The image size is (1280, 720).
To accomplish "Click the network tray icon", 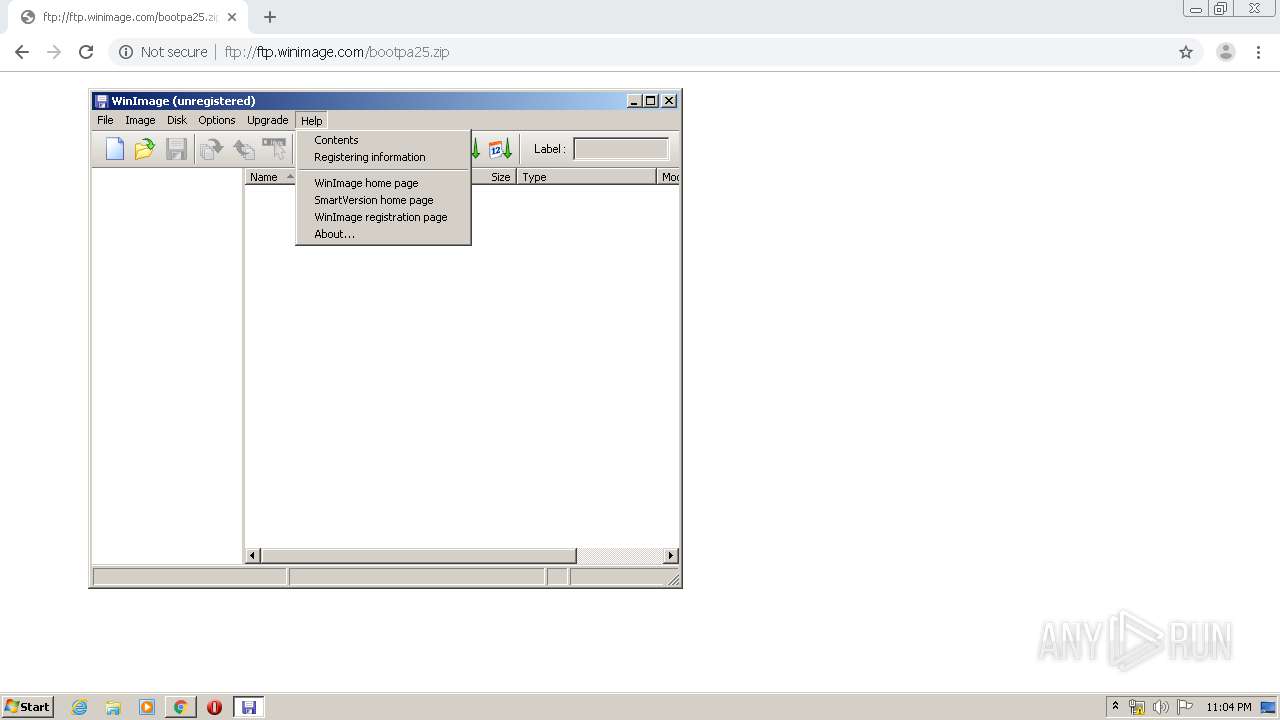I will click(1137, 707).
